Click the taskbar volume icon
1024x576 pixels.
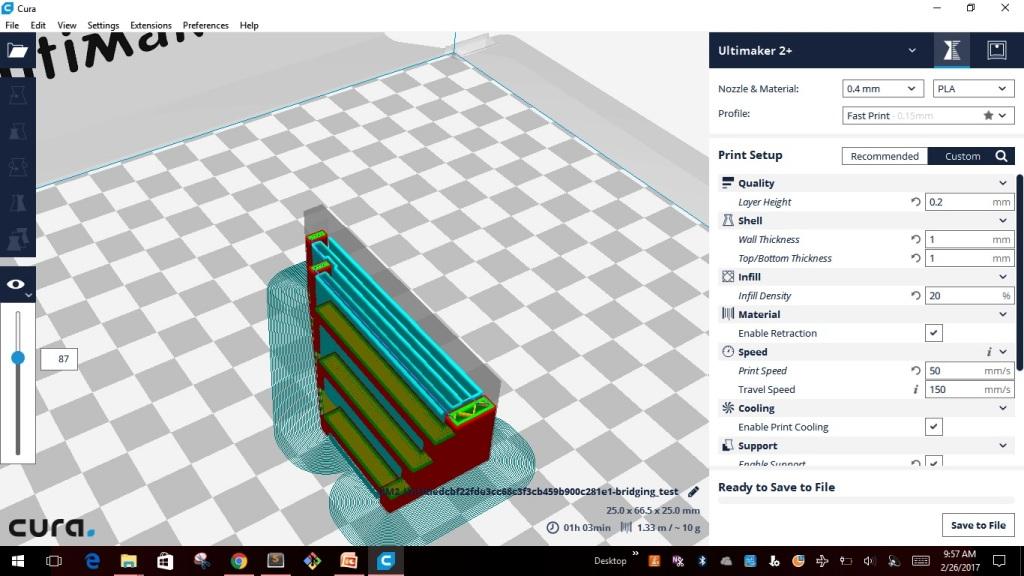tap(869, 561)
